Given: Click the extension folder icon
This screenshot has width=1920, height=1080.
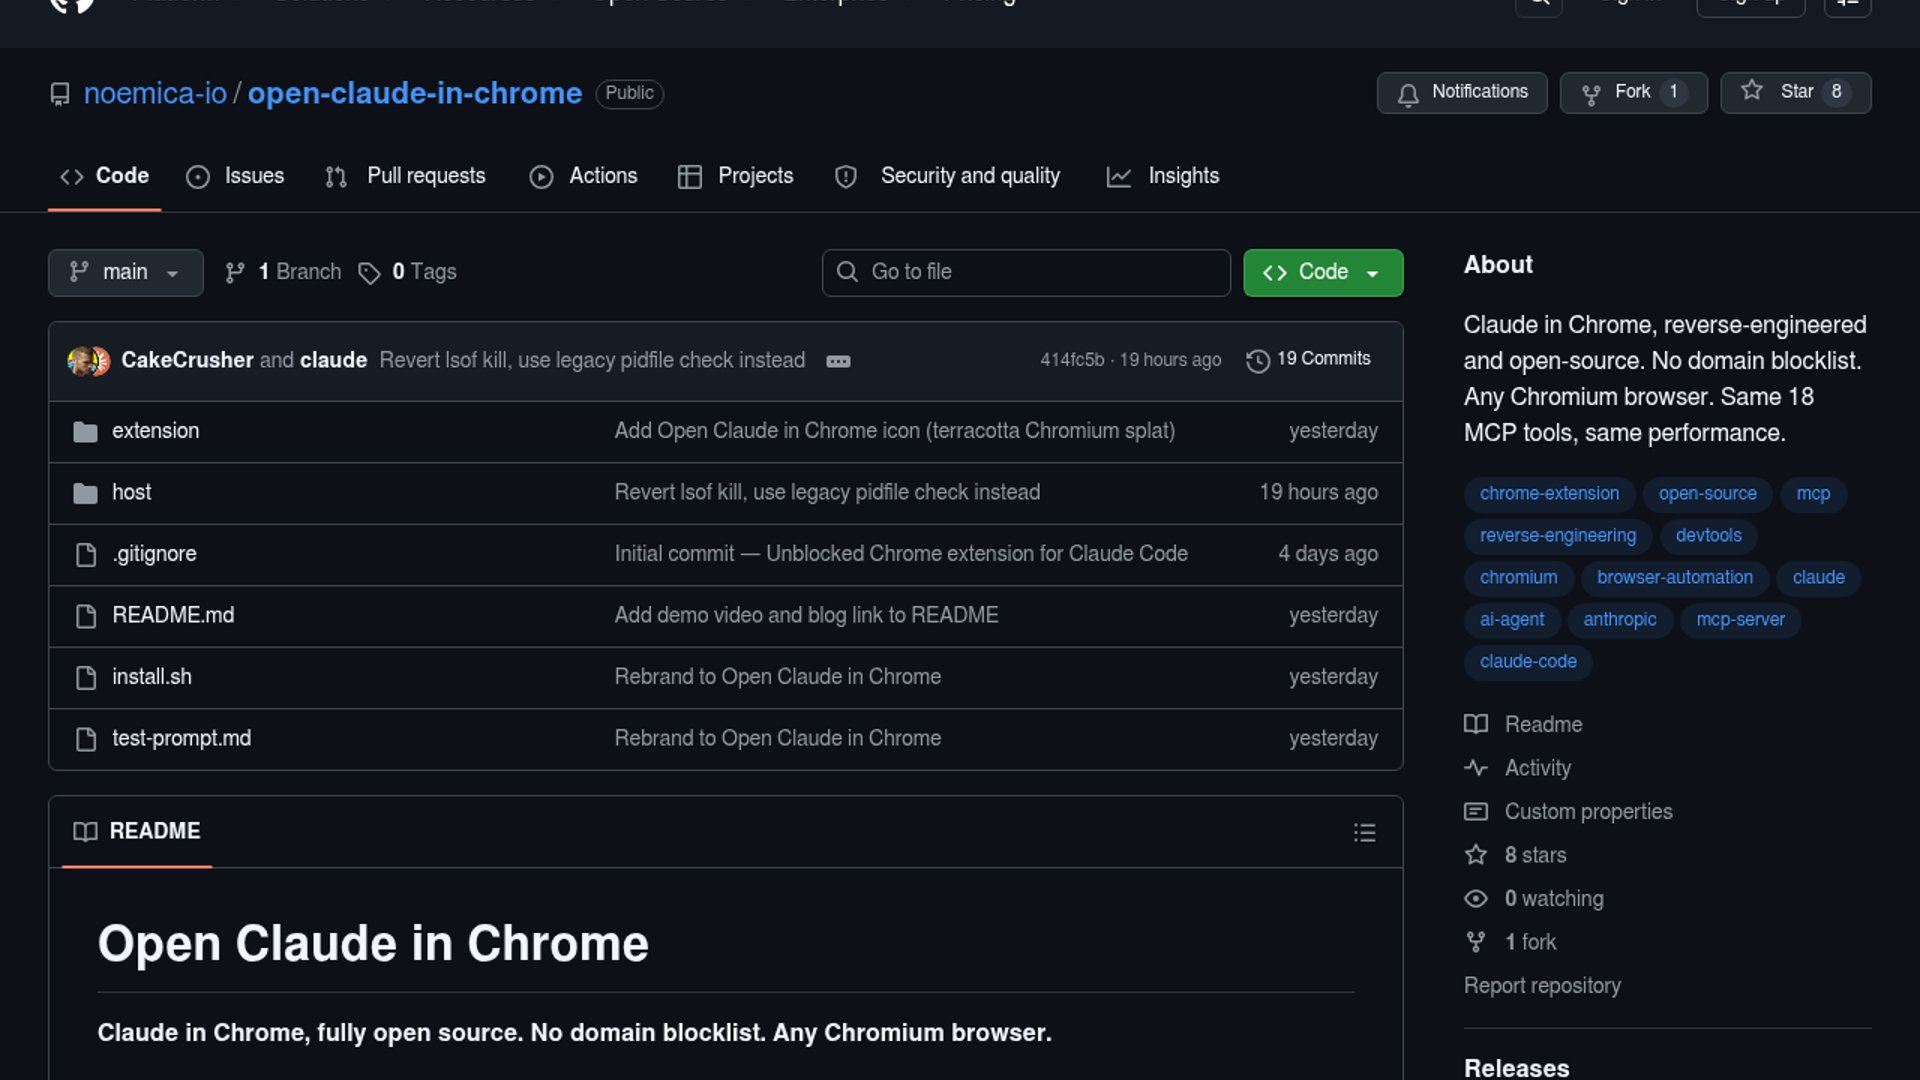Looking at the screenshot, I should coord(86,431).
